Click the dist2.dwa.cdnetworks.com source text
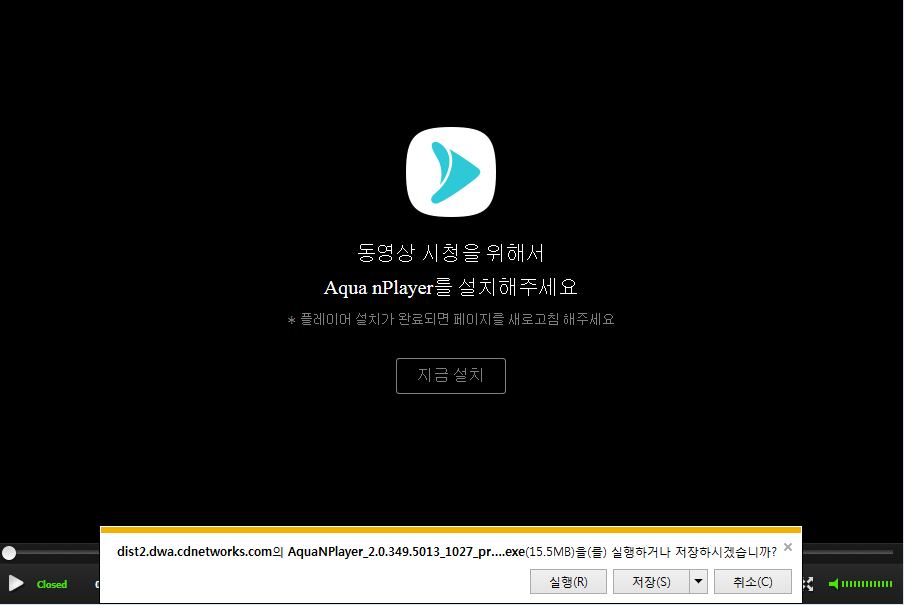904x605 pixels. tap(194, 551)
